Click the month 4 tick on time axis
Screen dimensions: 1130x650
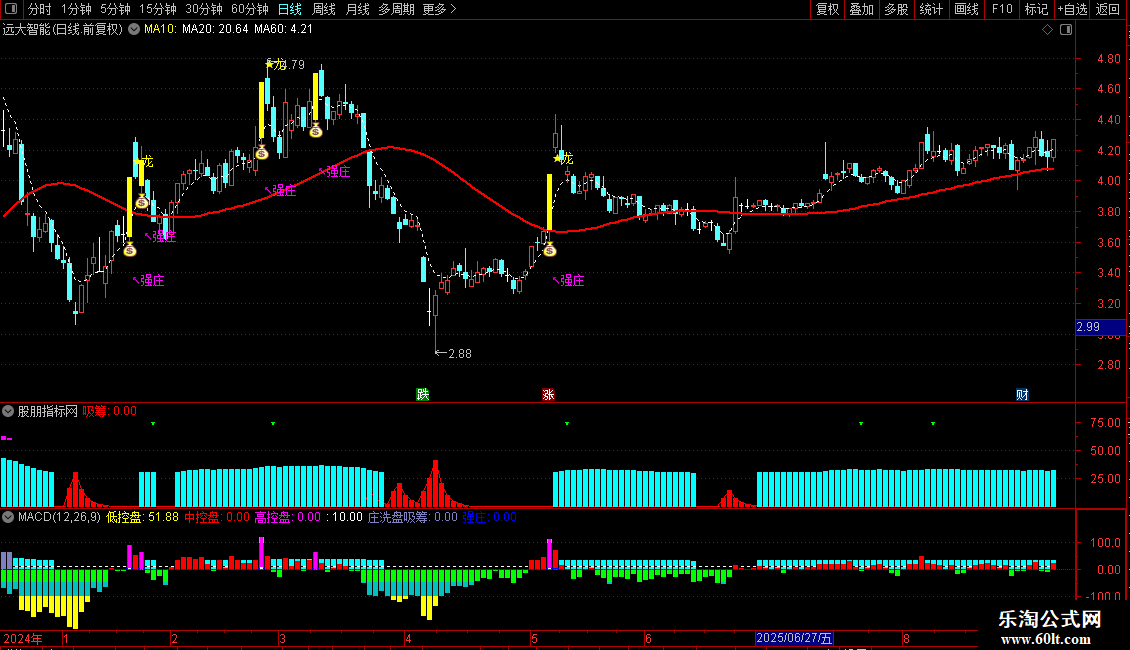click(408, 638)
